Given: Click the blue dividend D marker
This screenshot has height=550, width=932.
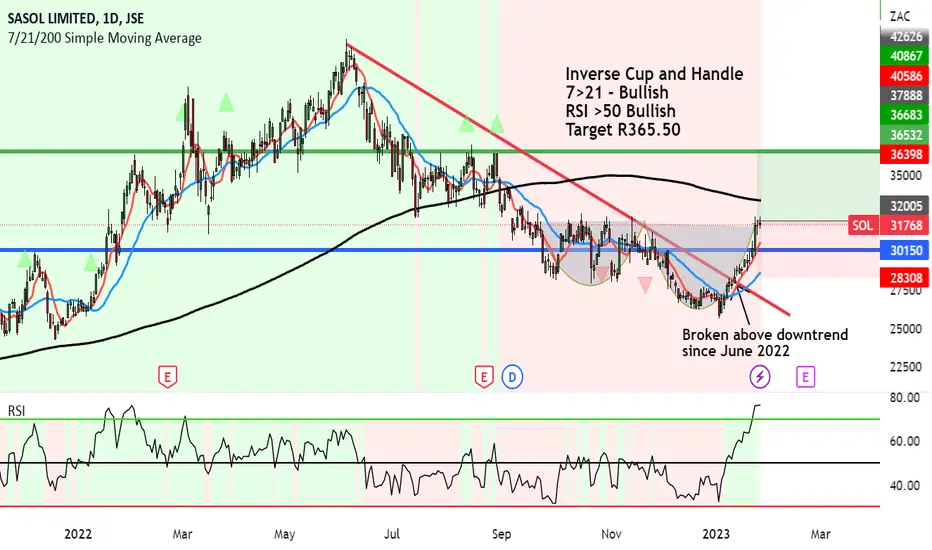Looking at the screenshot, I should click(512, 377).
